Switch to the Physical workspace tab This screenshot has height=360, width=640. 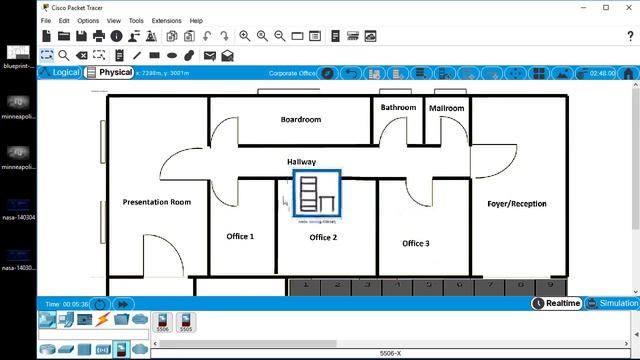[x=109, y=73]
